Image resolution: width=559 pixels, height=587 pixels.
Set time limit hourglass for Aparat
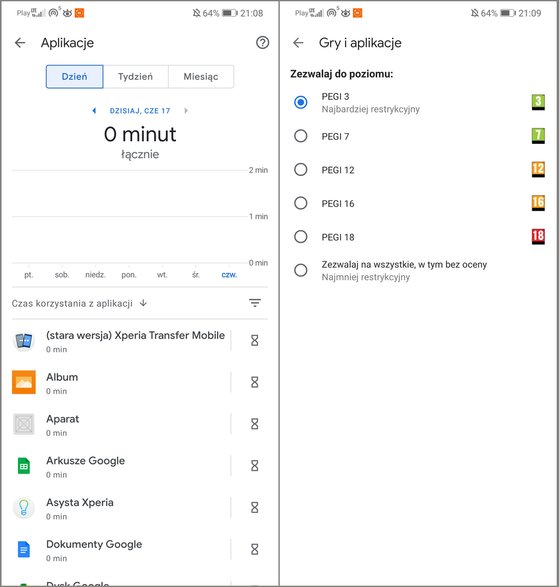tap(255, 424)
